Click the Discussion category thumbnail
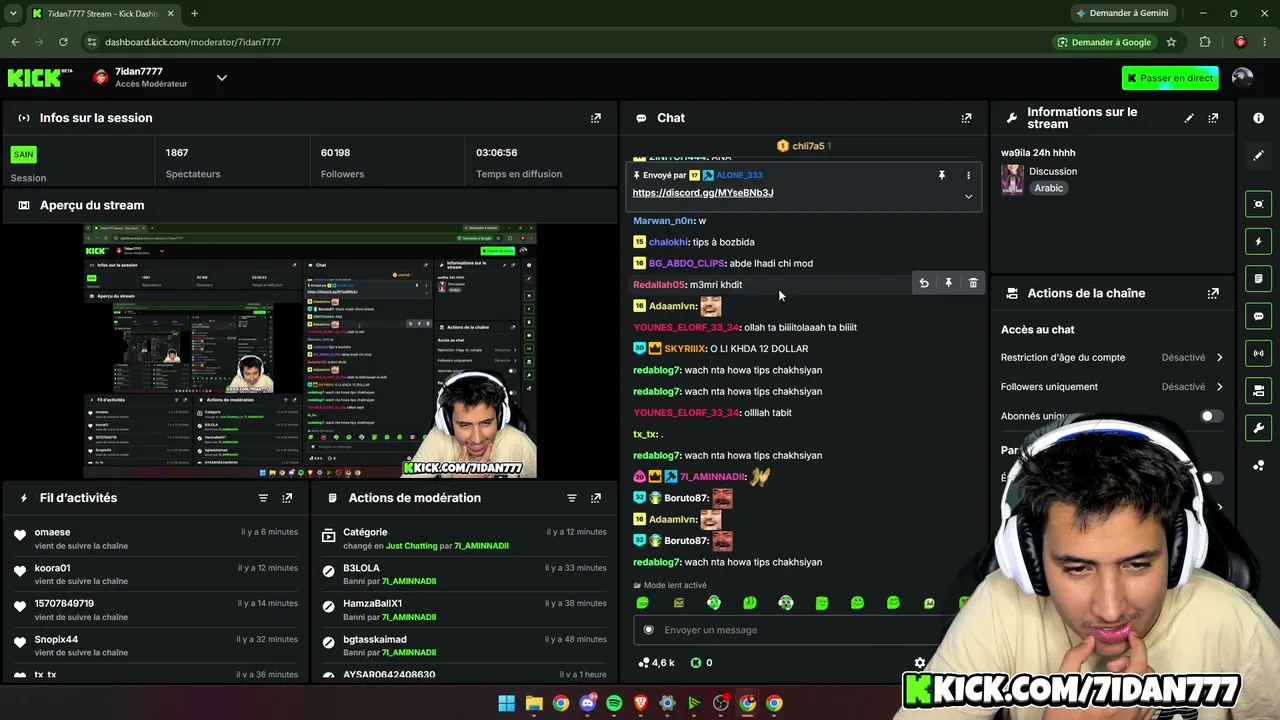 click(x=1012, y=179)
